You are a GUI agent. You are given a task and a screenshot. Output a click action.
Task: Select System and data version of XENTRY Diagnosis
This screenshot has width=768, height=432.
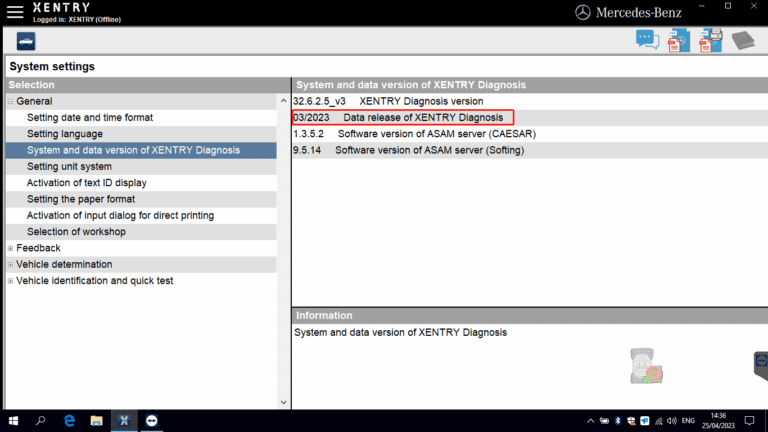point(141,150)
